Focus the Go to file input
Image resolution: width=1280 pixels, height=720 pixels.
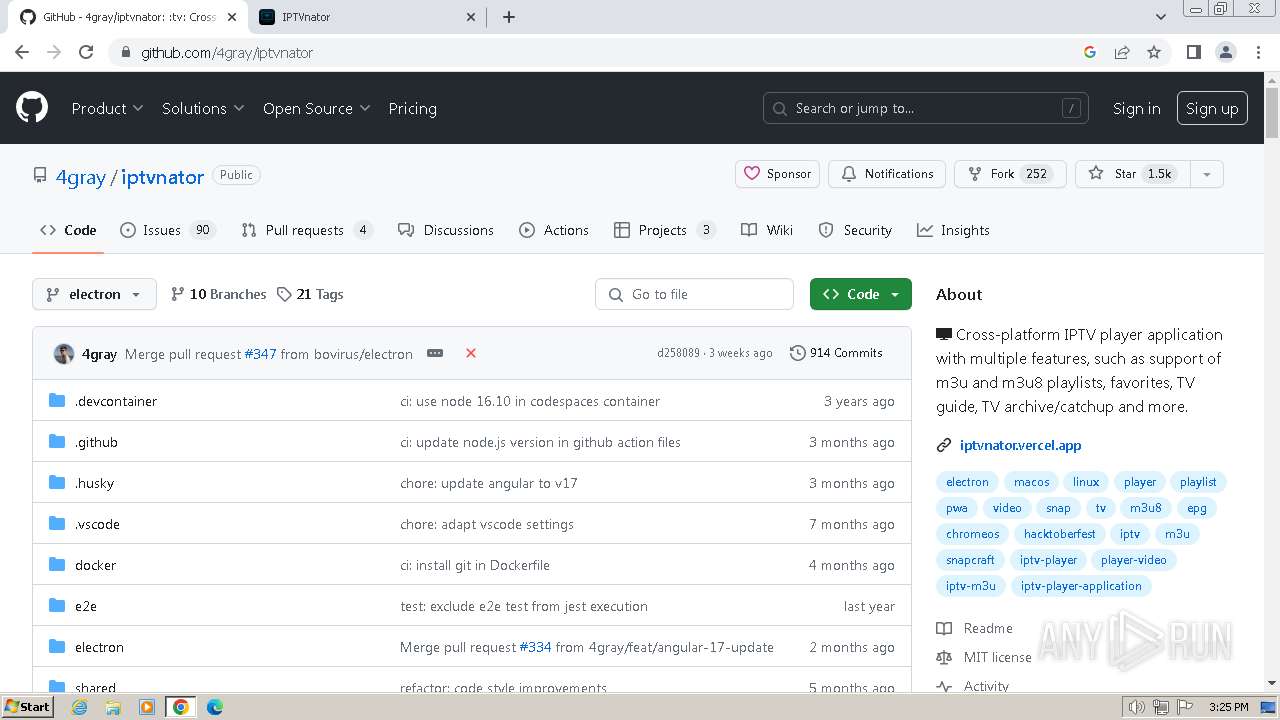click(695, 294)
